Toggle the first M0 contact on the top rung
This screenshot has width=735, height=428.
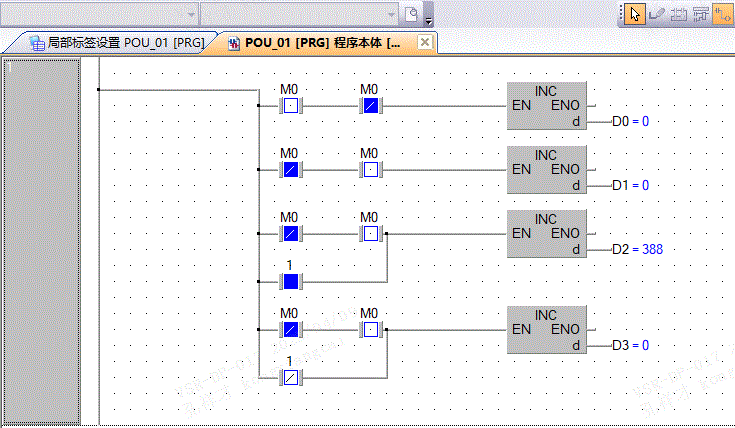click(x=289, y=105)
